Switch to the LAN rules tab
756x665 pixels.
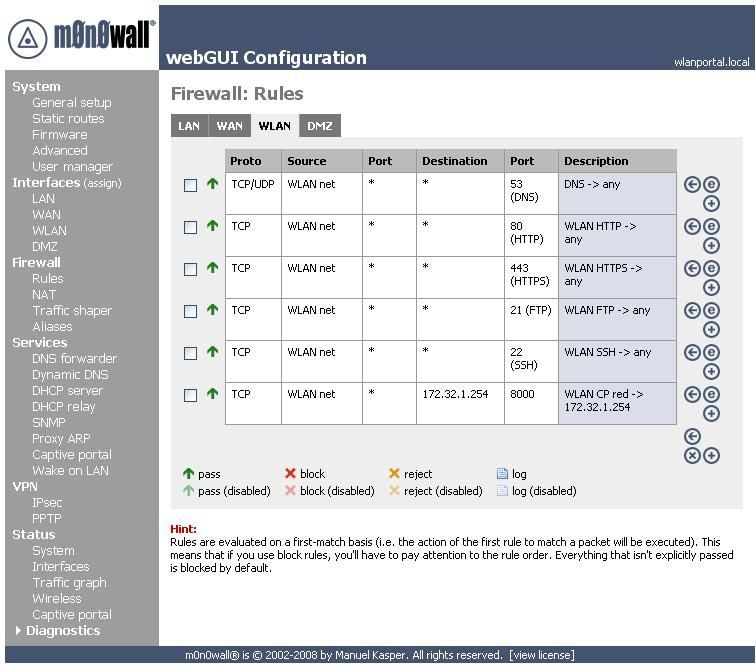[x=189, y=126]
